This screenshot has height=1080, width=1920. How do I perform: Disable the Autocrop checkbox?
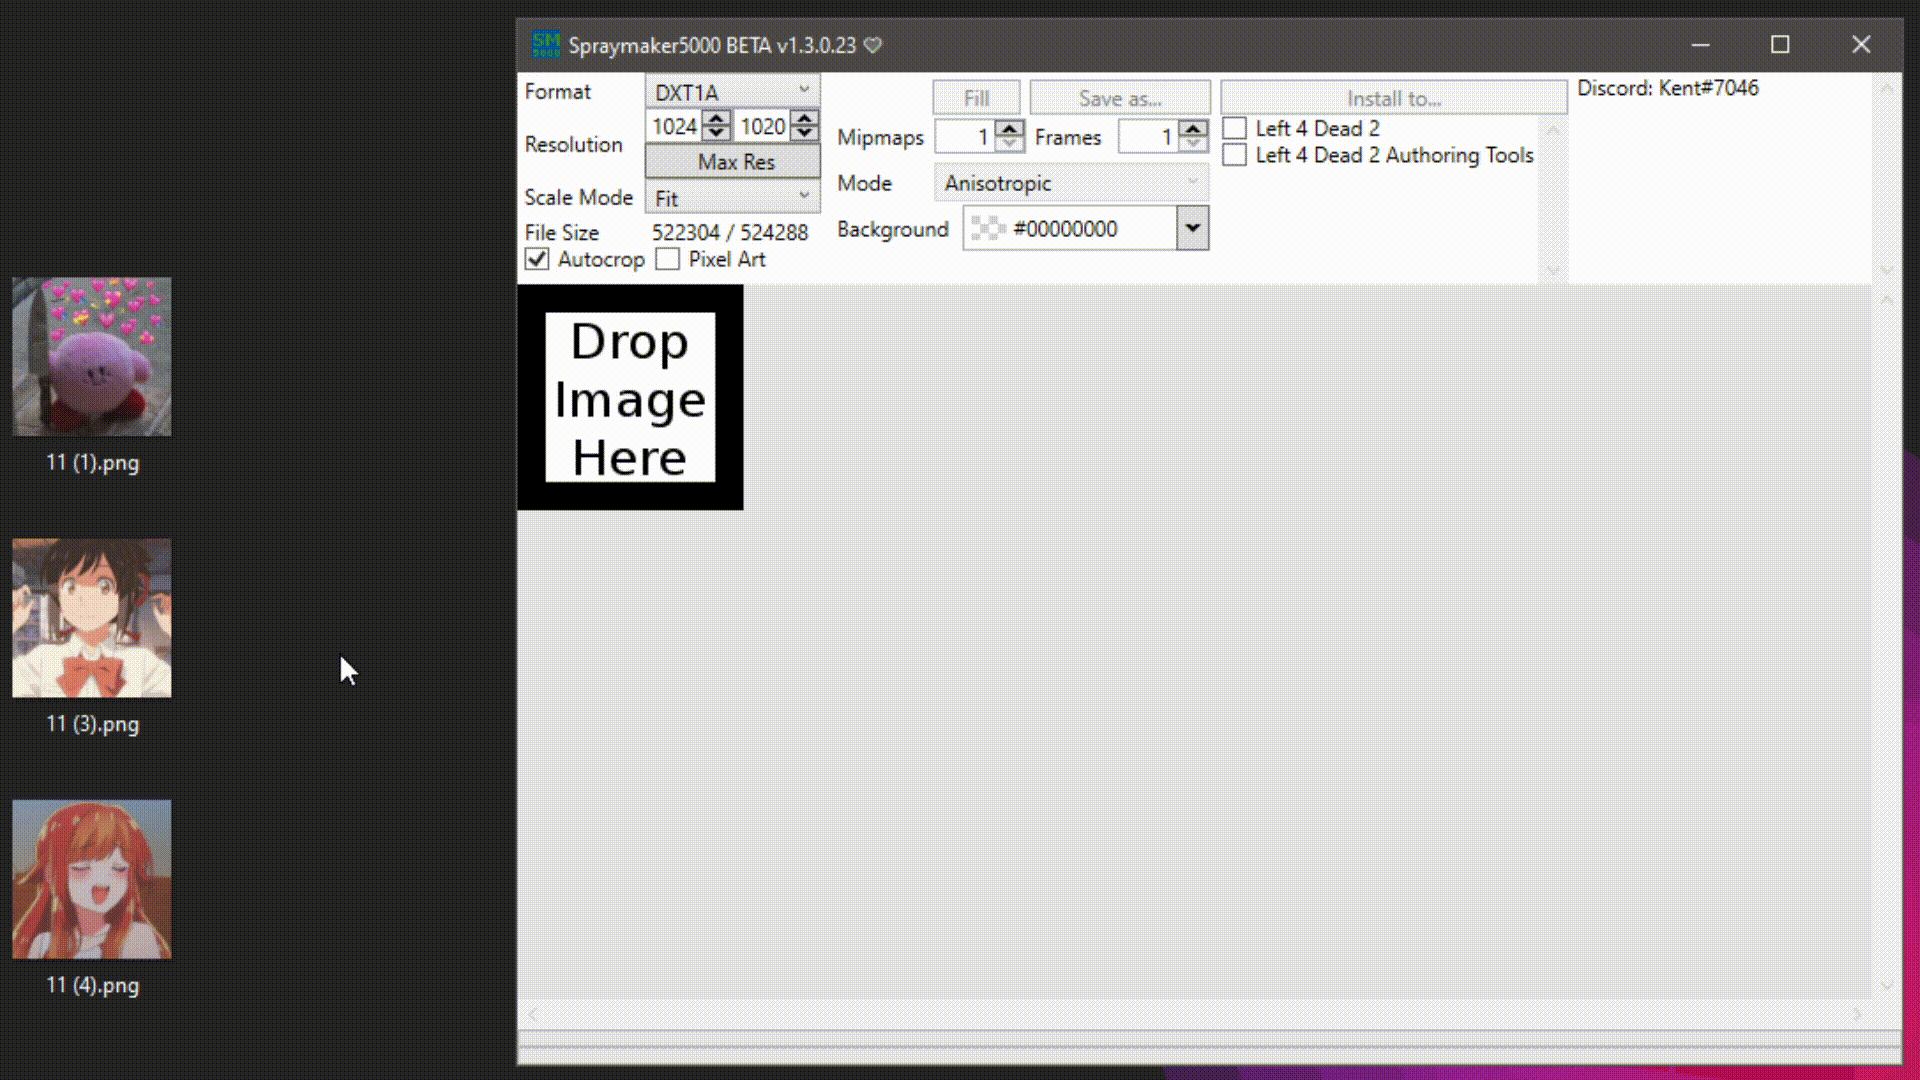537,260
